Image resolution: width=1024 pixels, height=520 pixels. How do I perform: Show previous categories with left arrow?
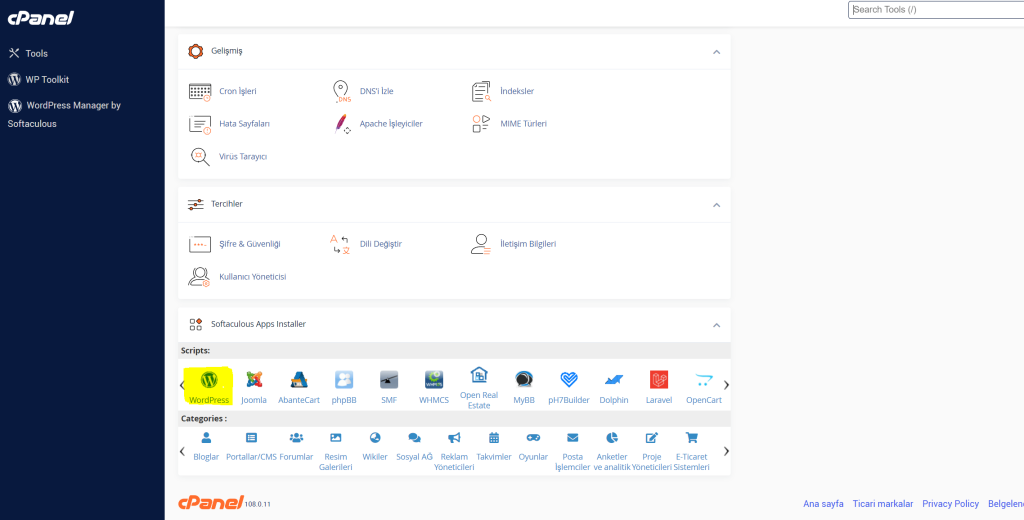click(182, 451)
